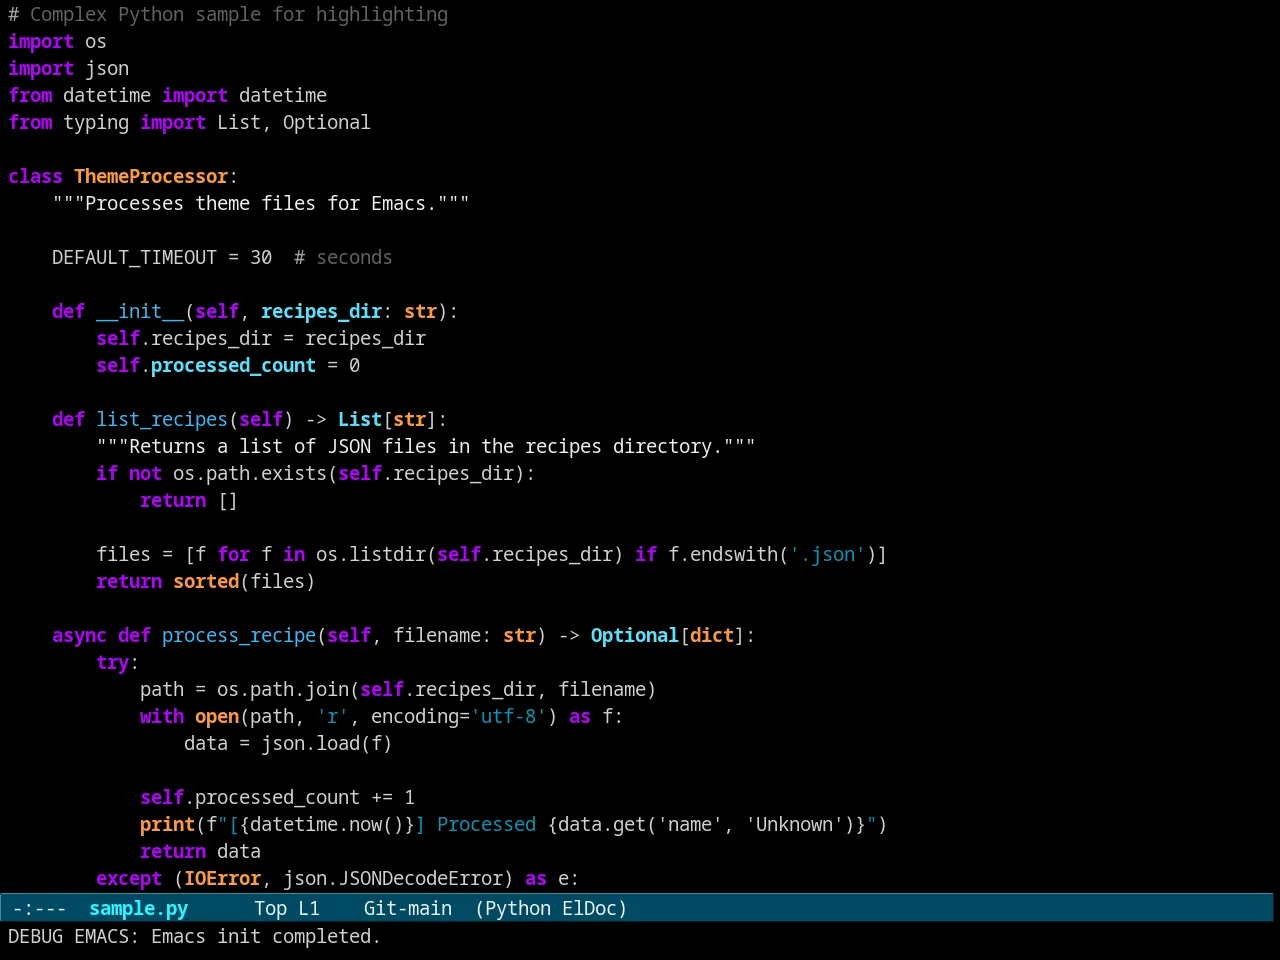1280x960 pixels.
Task: Click 'self.processed_count += 1' line
Action: click(x=277, y=797)
